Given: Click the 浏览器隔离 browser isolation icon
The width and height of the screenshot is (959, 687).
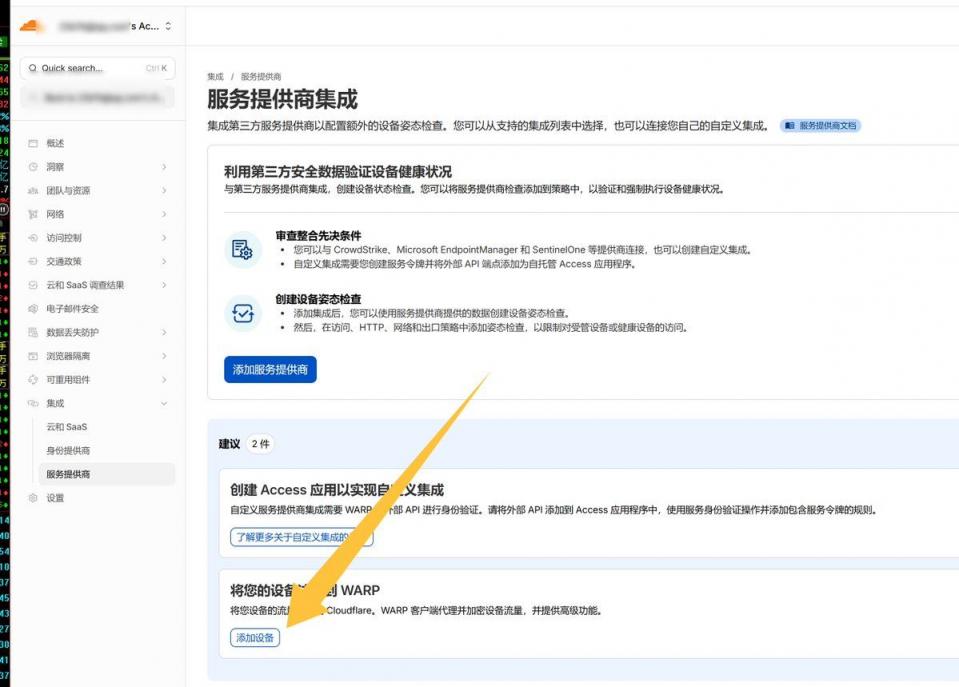Looking at the screenshot, I should click(33, 356).
